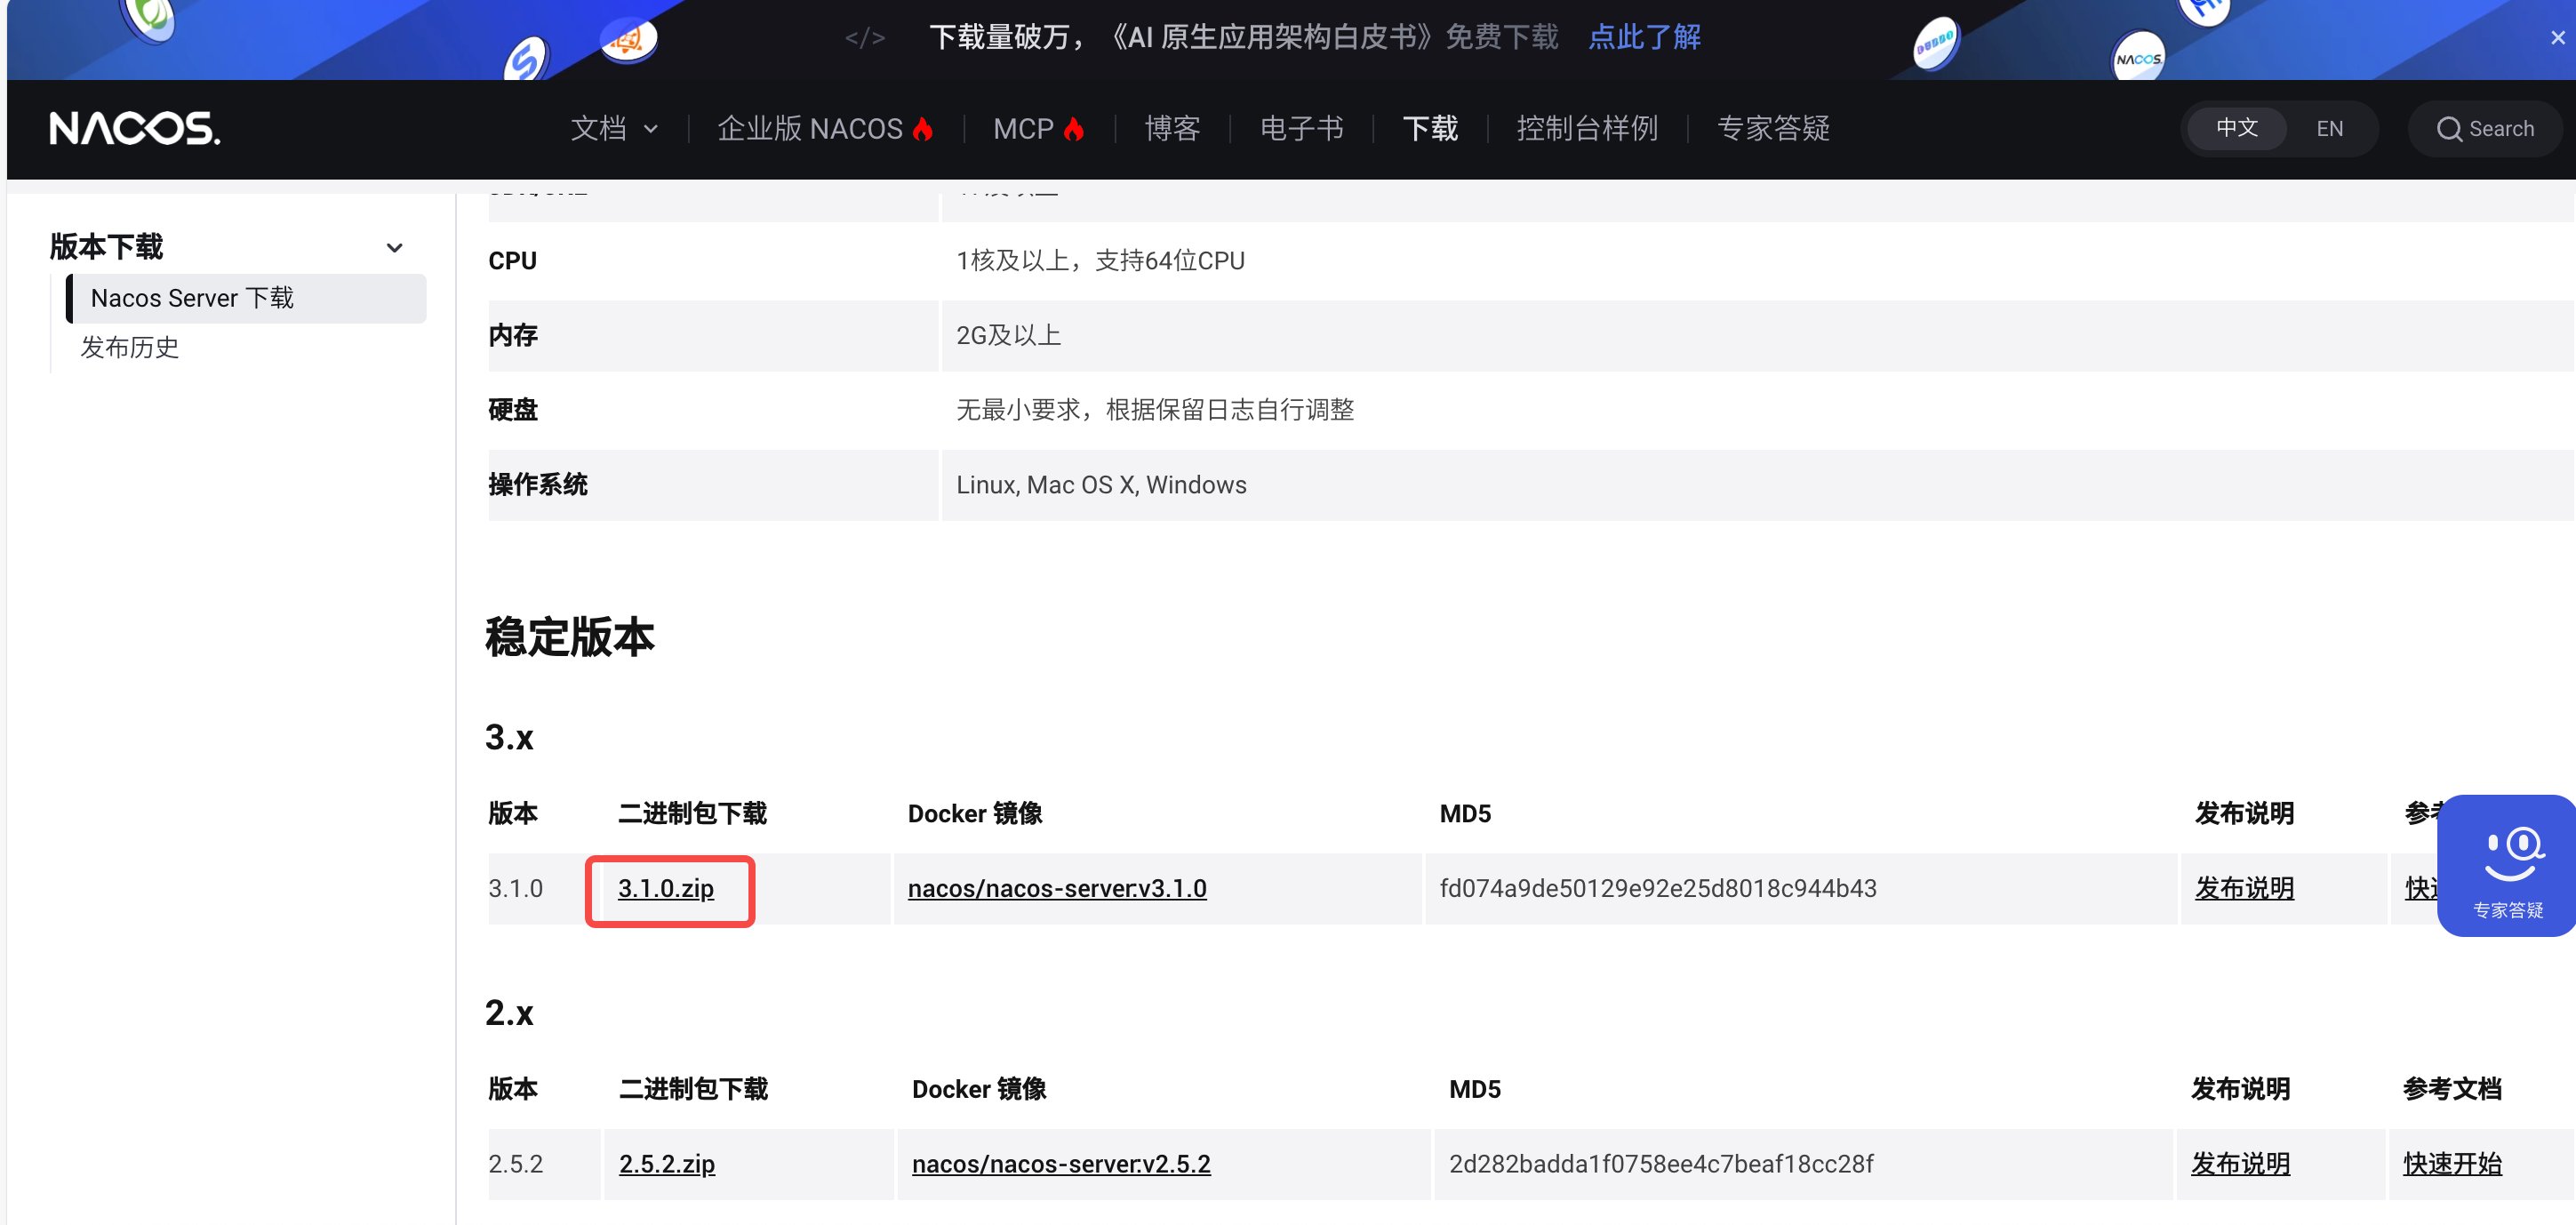The width and height of the screenshot is (2576, 1225).
Task: Collapse the 版本下载 sidebar section
Action: pyautogui.click(x=395, y=247)
